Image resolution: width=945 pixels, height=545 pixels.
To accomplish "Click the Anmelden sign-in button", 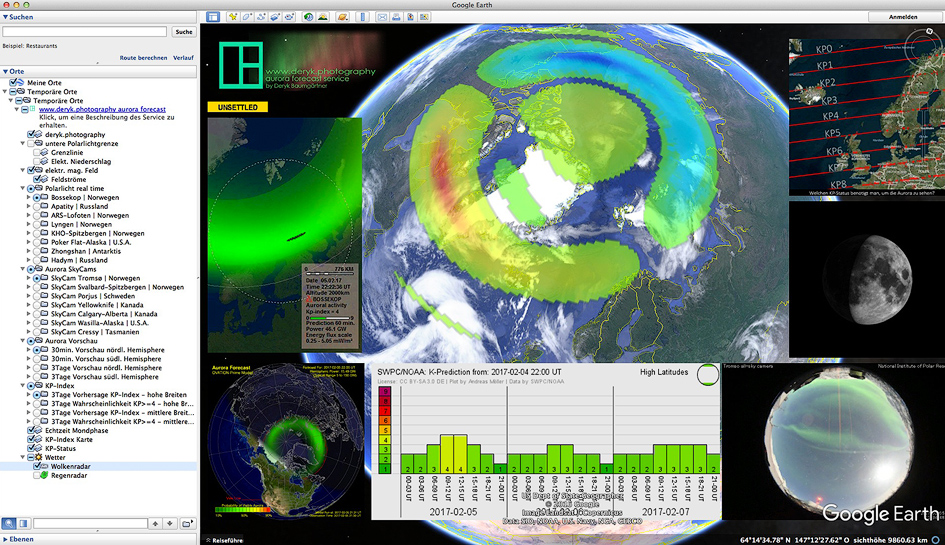I will click(903, 17).
